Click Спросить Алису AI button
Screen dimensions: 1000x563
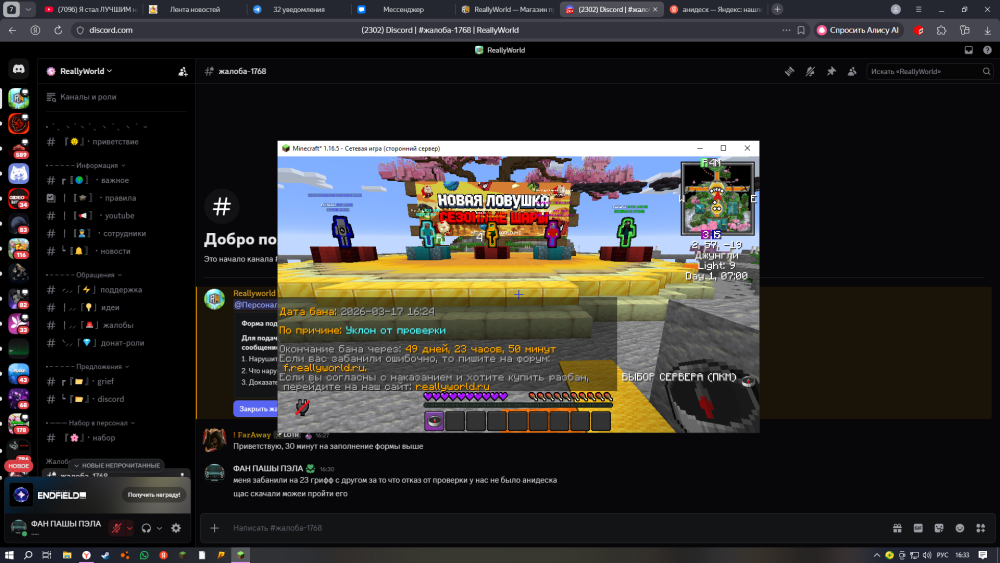click(x=858, y=30)
